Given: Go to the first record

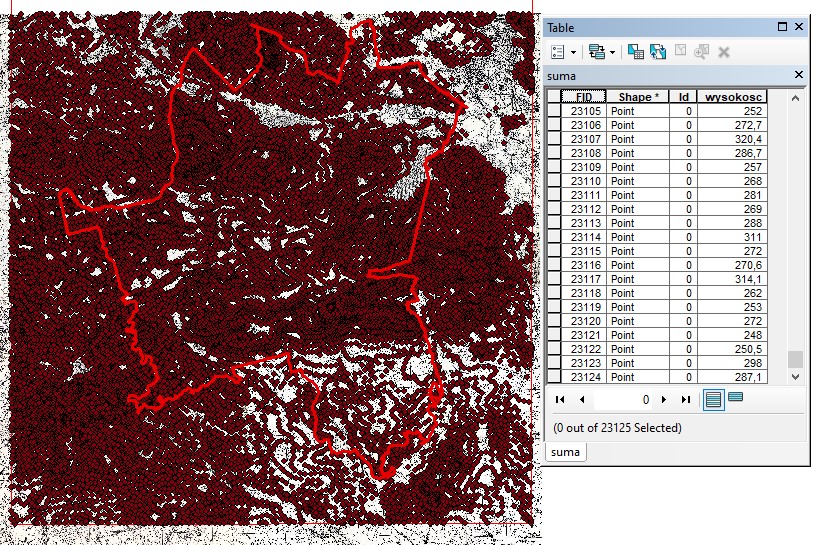Looking at the screenshot, I should [559, 399].
